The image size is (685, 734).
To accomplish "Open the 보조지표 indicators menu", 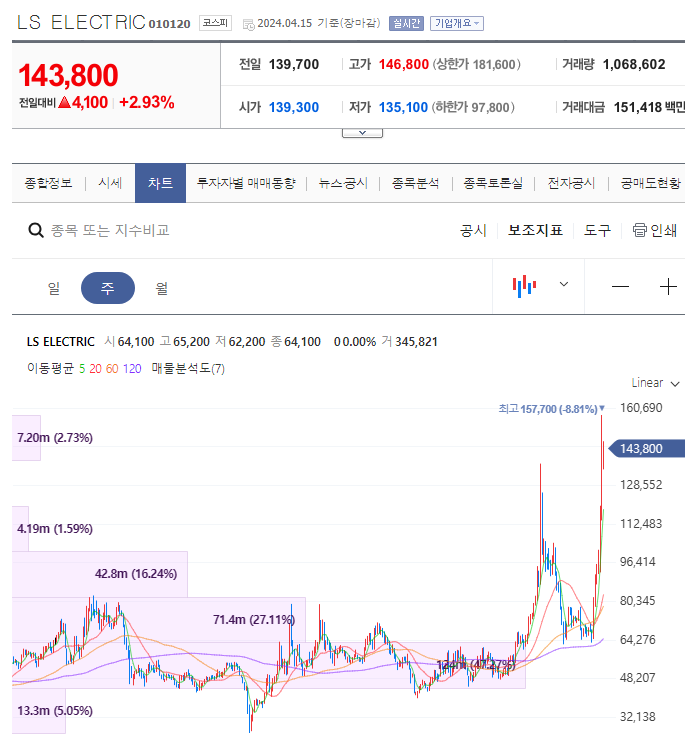I will pyautogui.click(x=535, y=230).
